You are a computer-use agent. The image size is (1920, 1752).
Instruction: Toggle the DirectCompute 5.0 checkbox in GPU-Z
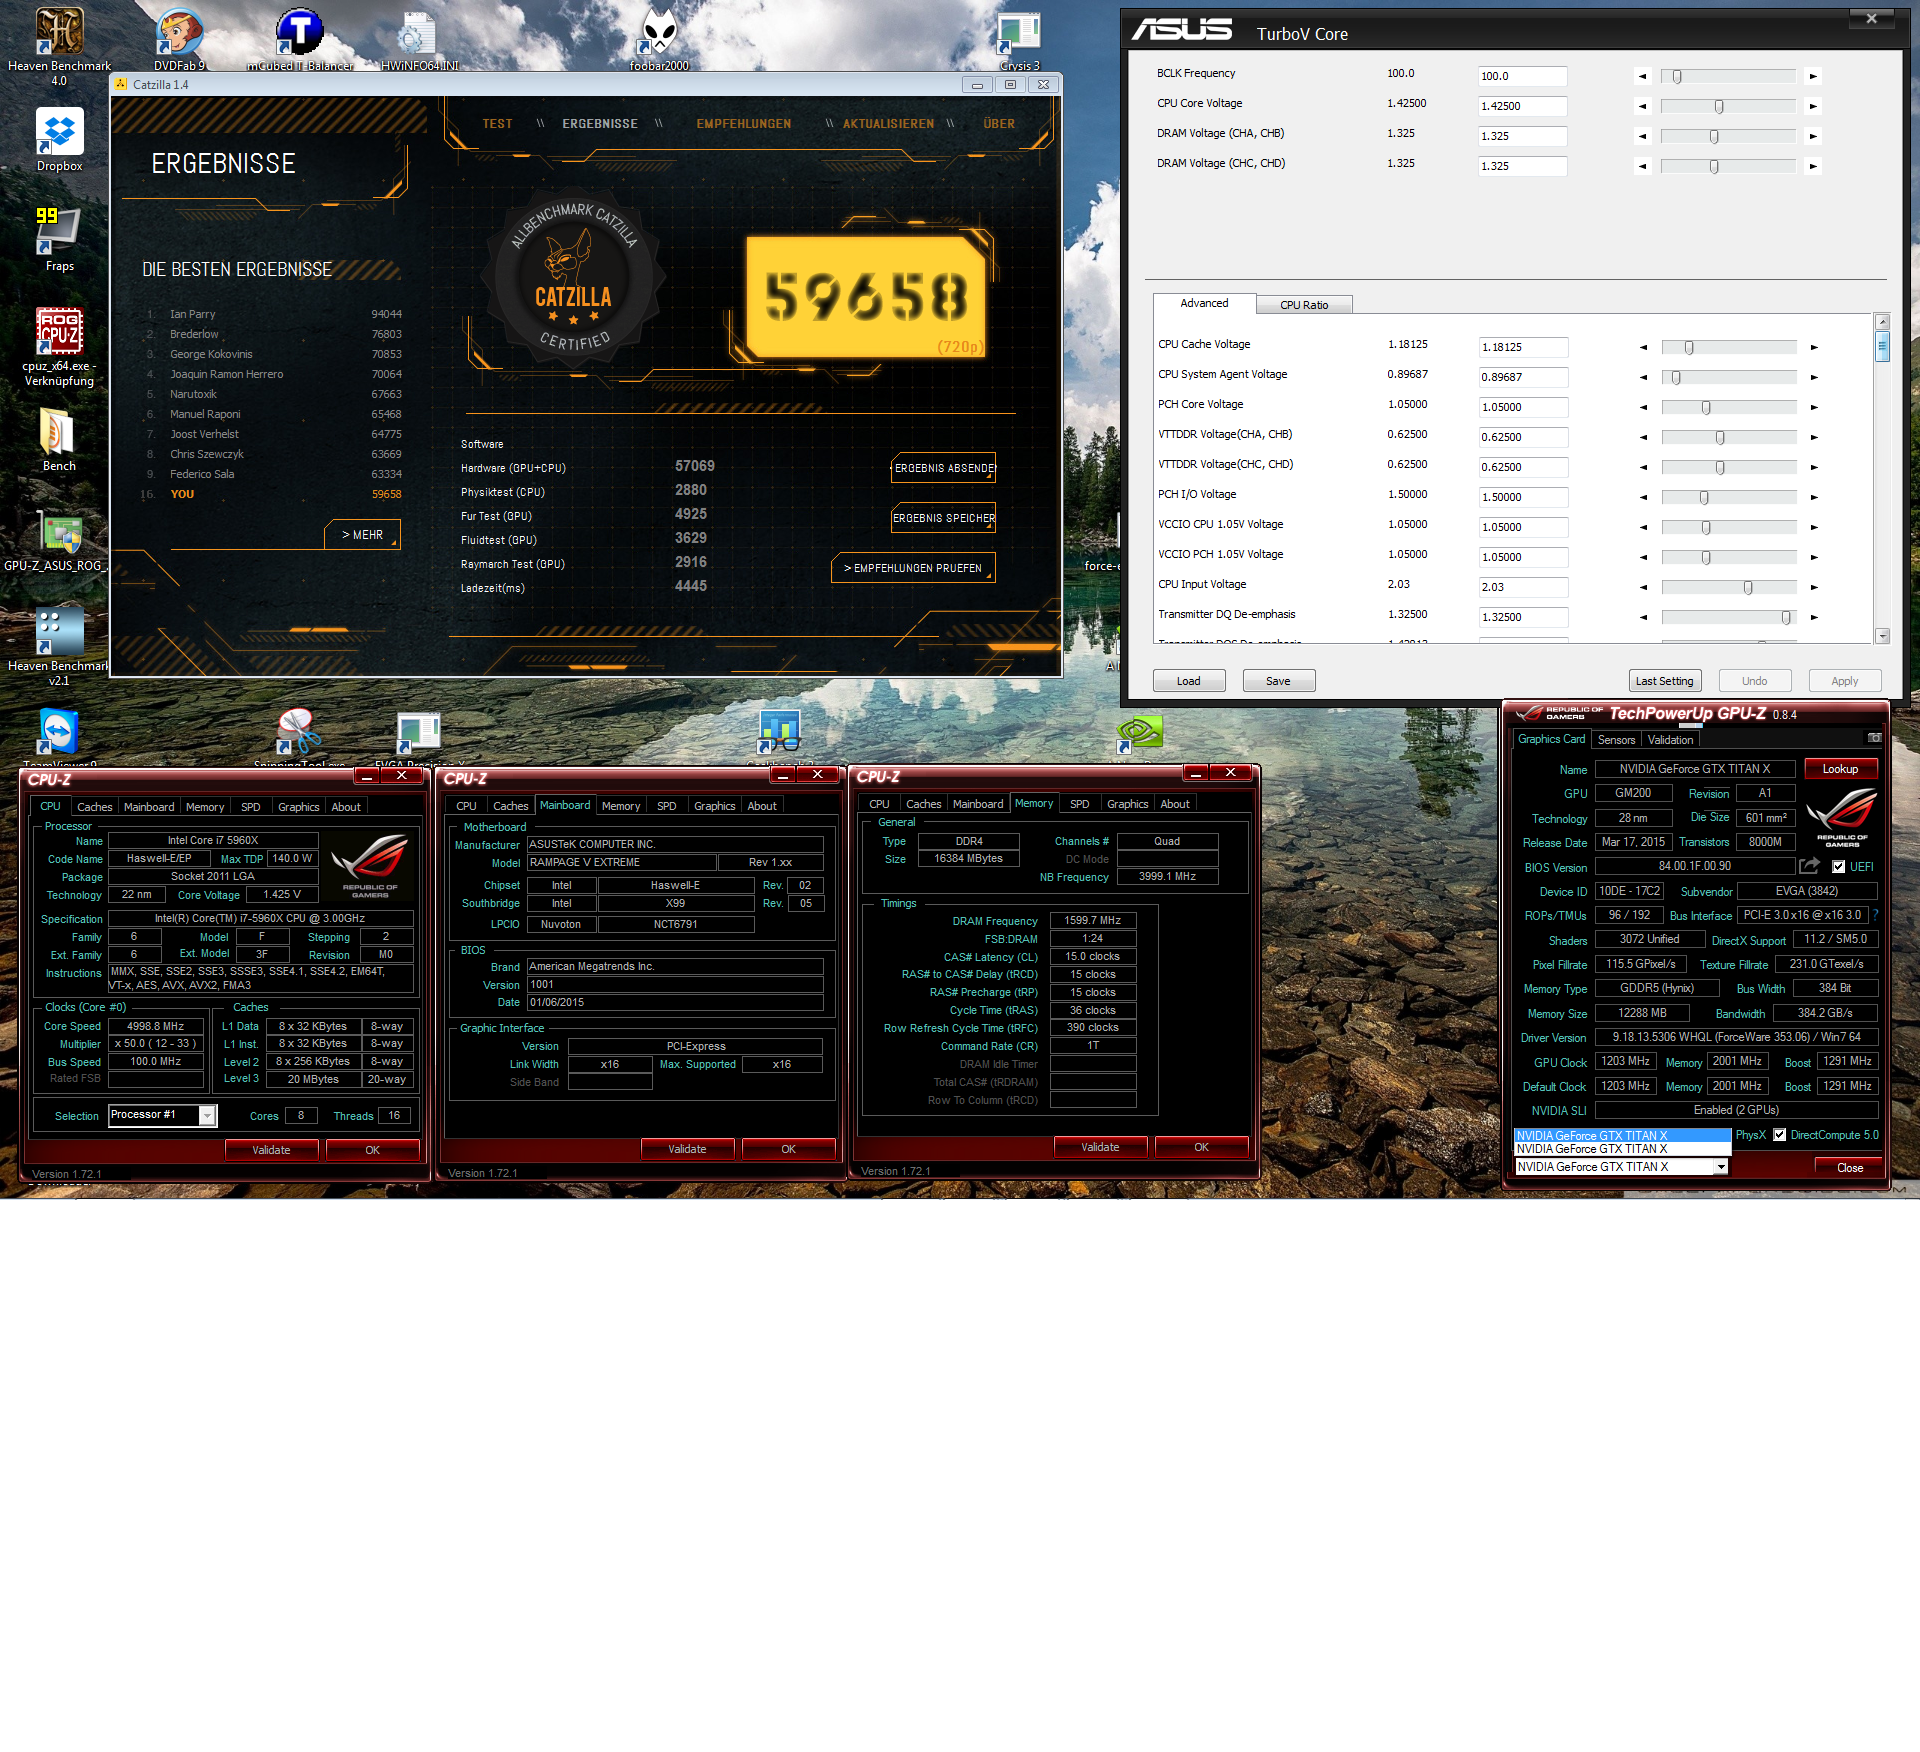(x=1779, y=1135)
